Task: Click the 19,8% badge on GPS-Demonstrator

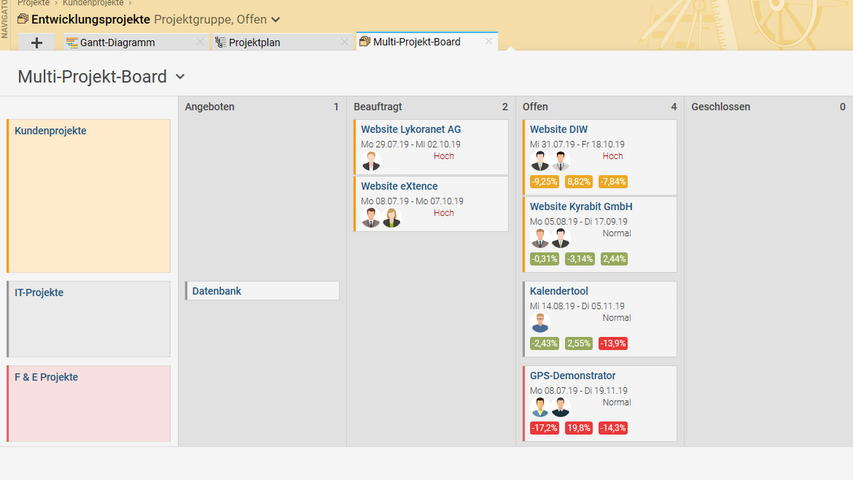Action: click(578, 428)
